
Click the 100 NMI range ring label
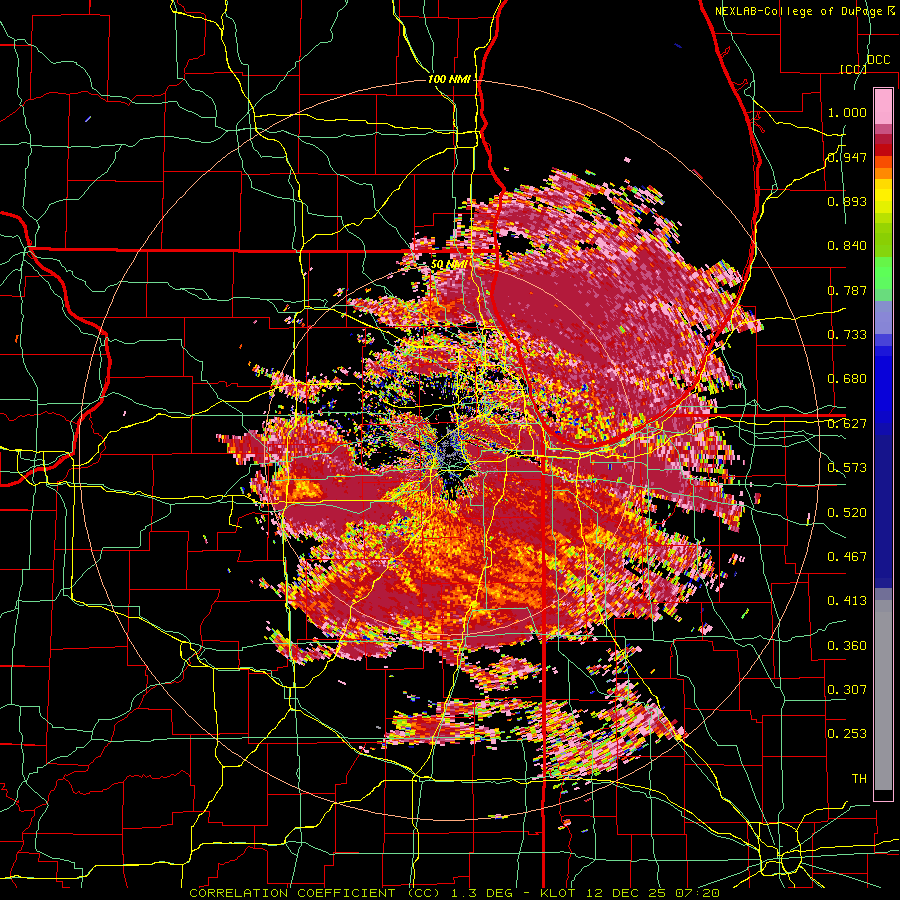(x=449, y=79)
